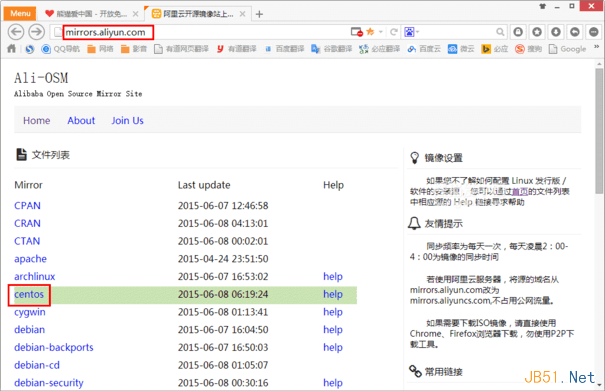Open the download arrow toolbar button
The image size is (605, 391).
(556, 32)
